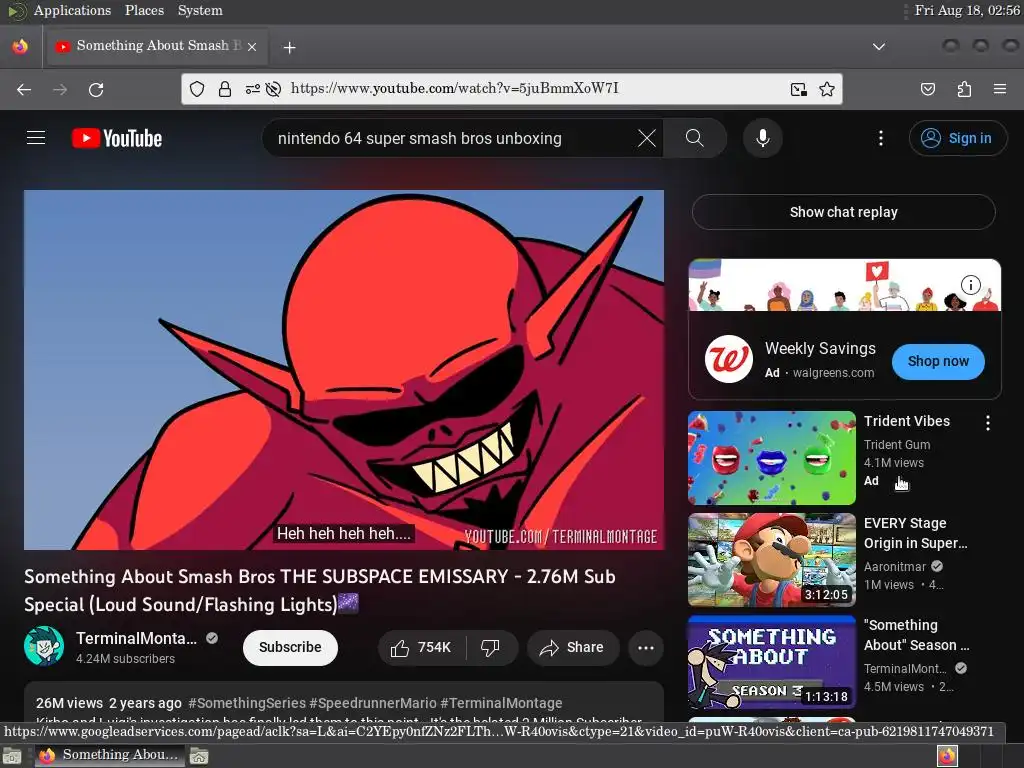Click the #SomethingSeries hashtag

246,703
